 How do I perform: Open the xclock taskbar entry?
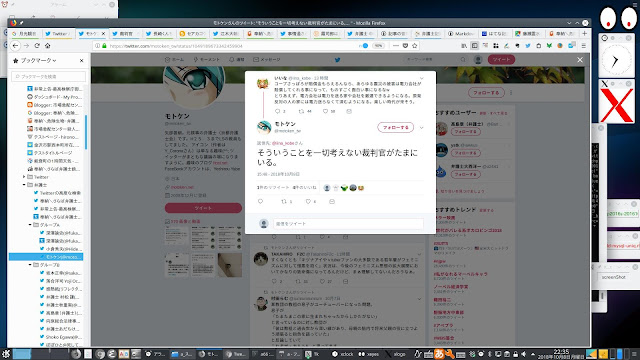(343, 354)
